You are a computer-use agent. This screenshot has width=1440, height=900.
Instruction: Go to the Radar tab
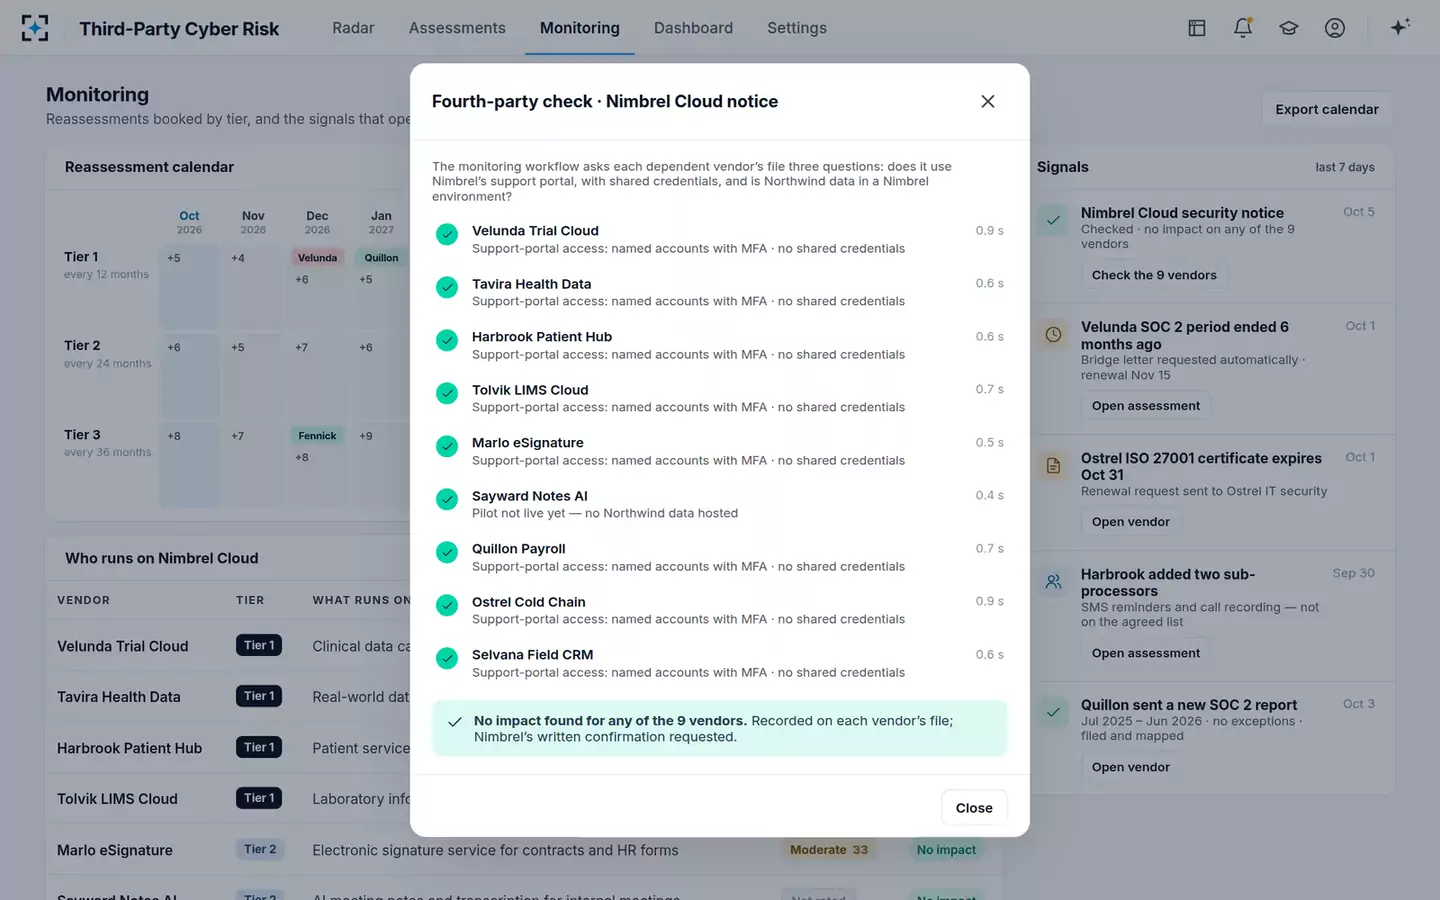(353, 28)
